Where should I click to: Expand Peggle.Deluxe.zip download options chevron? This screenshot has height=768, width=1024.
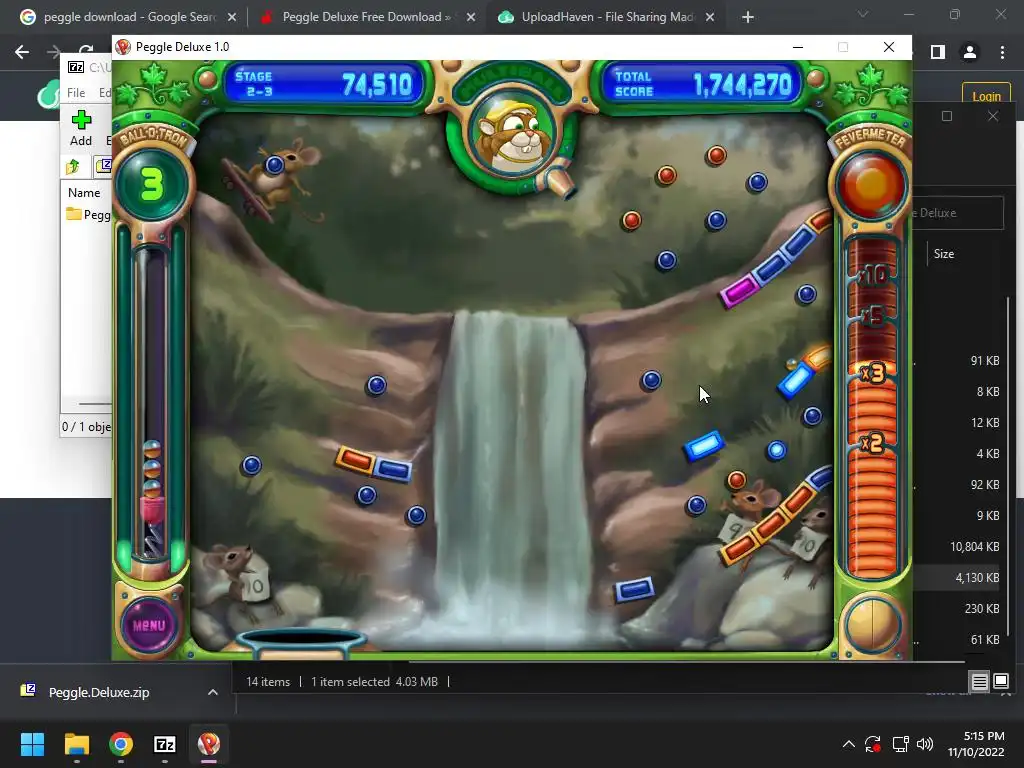(x=213, y=692)
